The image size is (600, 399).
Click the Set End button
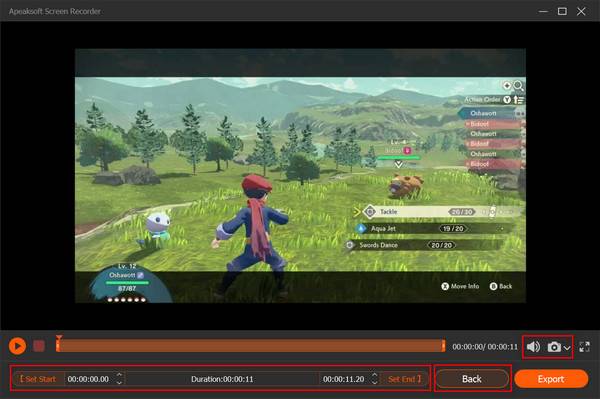(x=404, y=379)
